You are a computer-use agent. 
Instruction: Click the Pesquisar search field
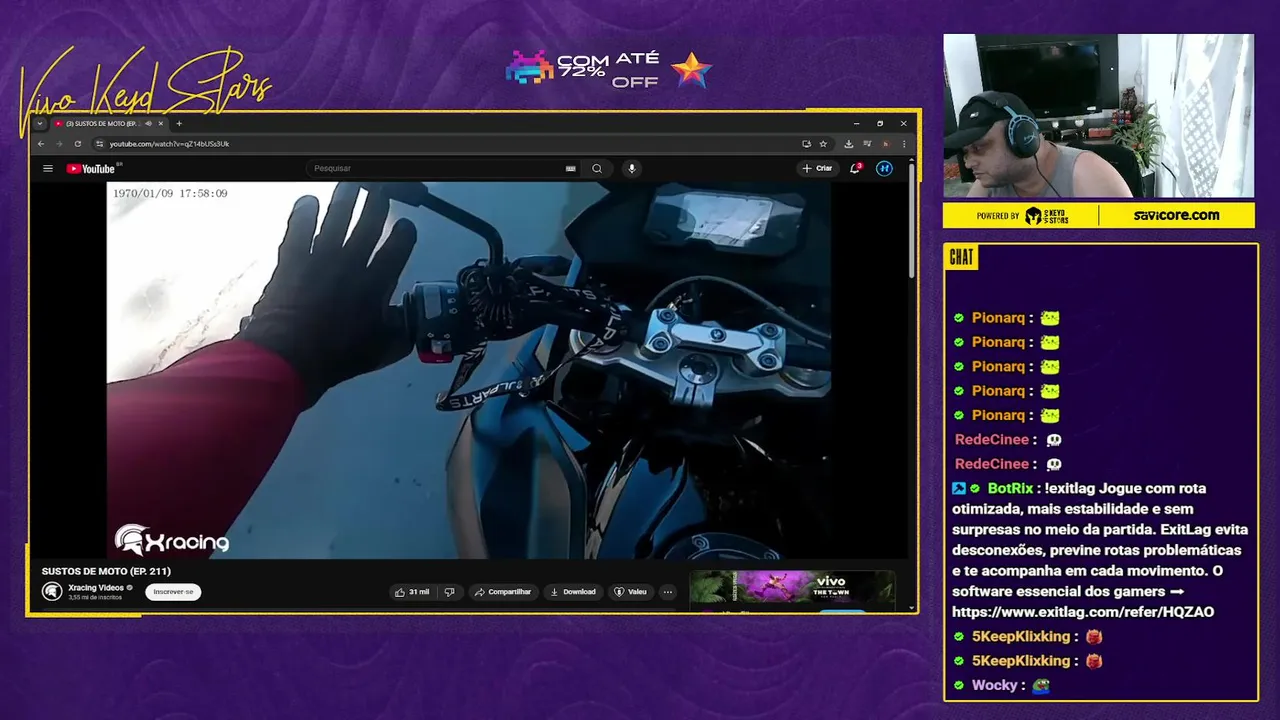438,168
